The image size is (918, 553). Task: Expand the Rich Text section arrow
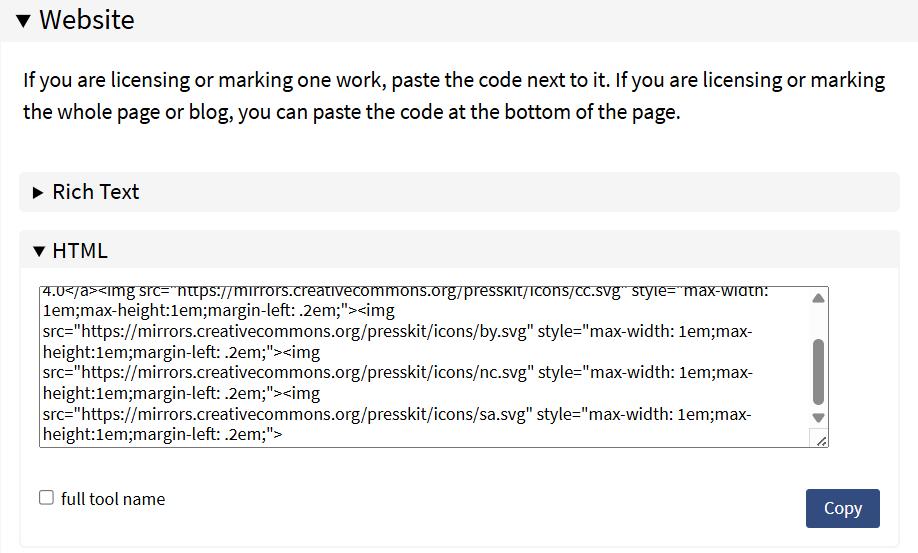38,193
